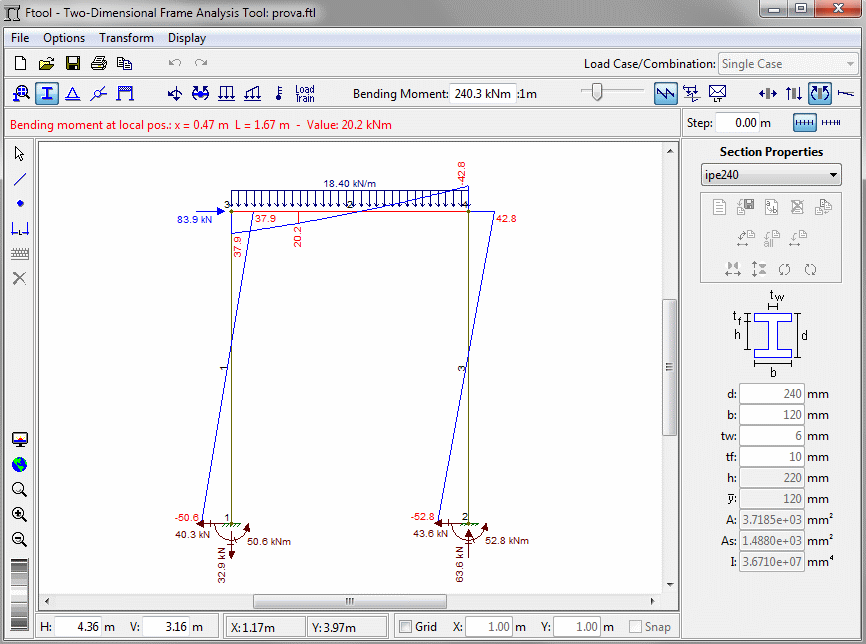The height and width of the screenshot is (644, 866).
Task: Edit the V dimension field
Action: point(166,626)
